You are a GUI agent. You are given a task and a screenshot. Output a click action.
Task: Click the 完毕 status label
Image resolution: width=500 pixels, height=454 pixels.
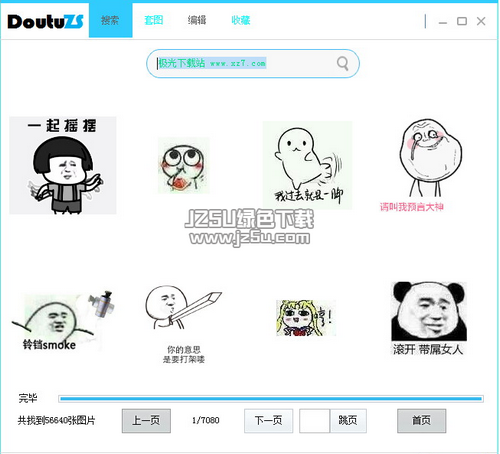pyautogui.click(x=28, y=398)
